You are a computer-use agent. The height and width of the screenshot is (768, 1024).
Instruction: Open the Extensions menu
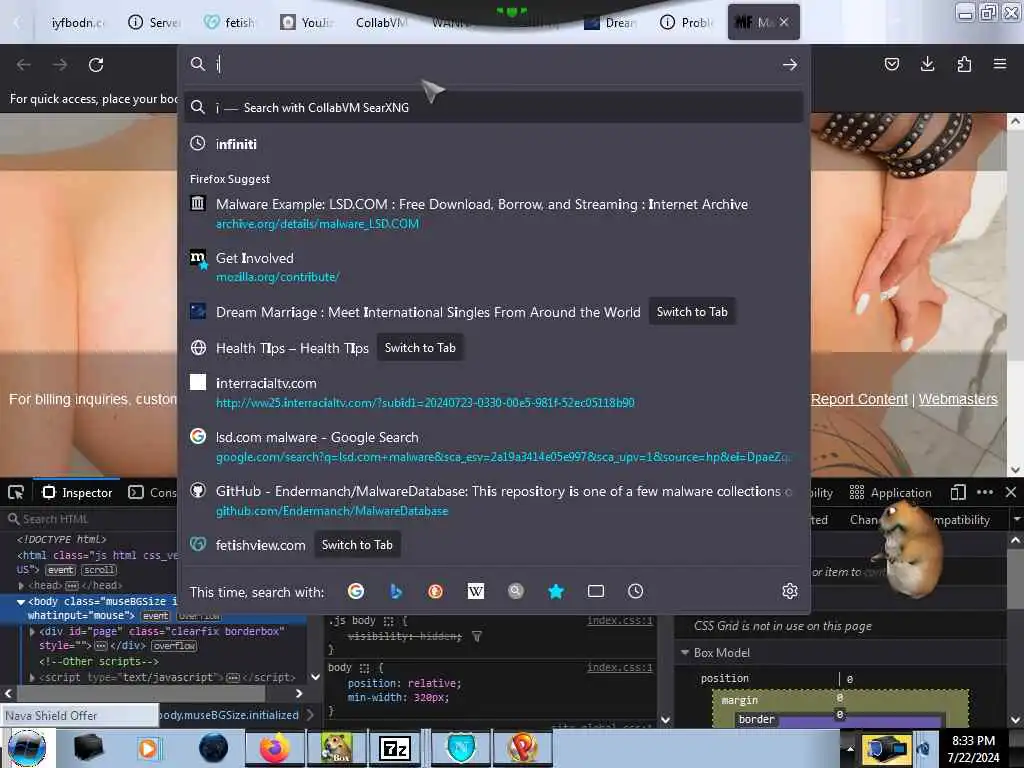[964, 64]
